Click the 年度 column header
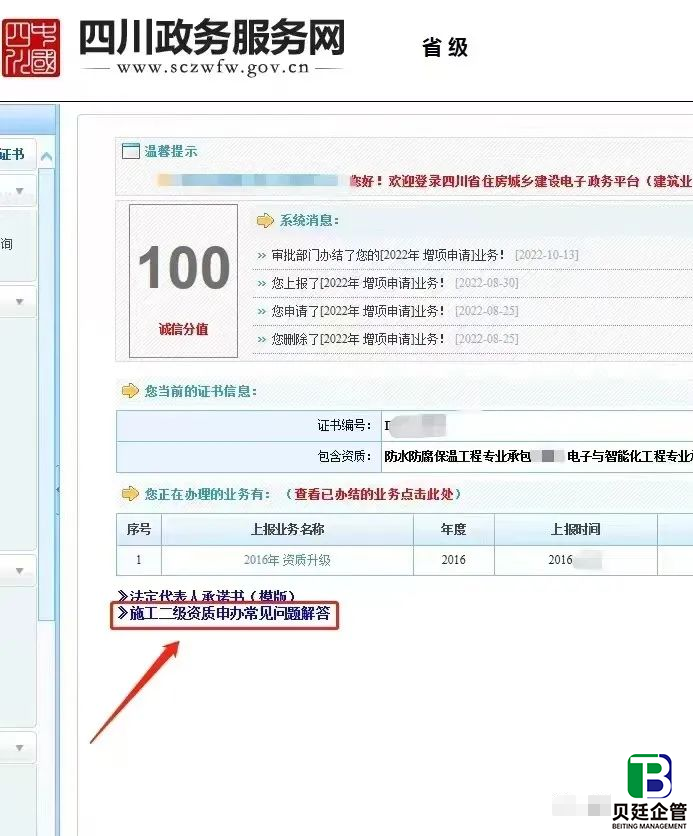The height and width of the screenshot is (836, 693). click(x=454, y=529)
